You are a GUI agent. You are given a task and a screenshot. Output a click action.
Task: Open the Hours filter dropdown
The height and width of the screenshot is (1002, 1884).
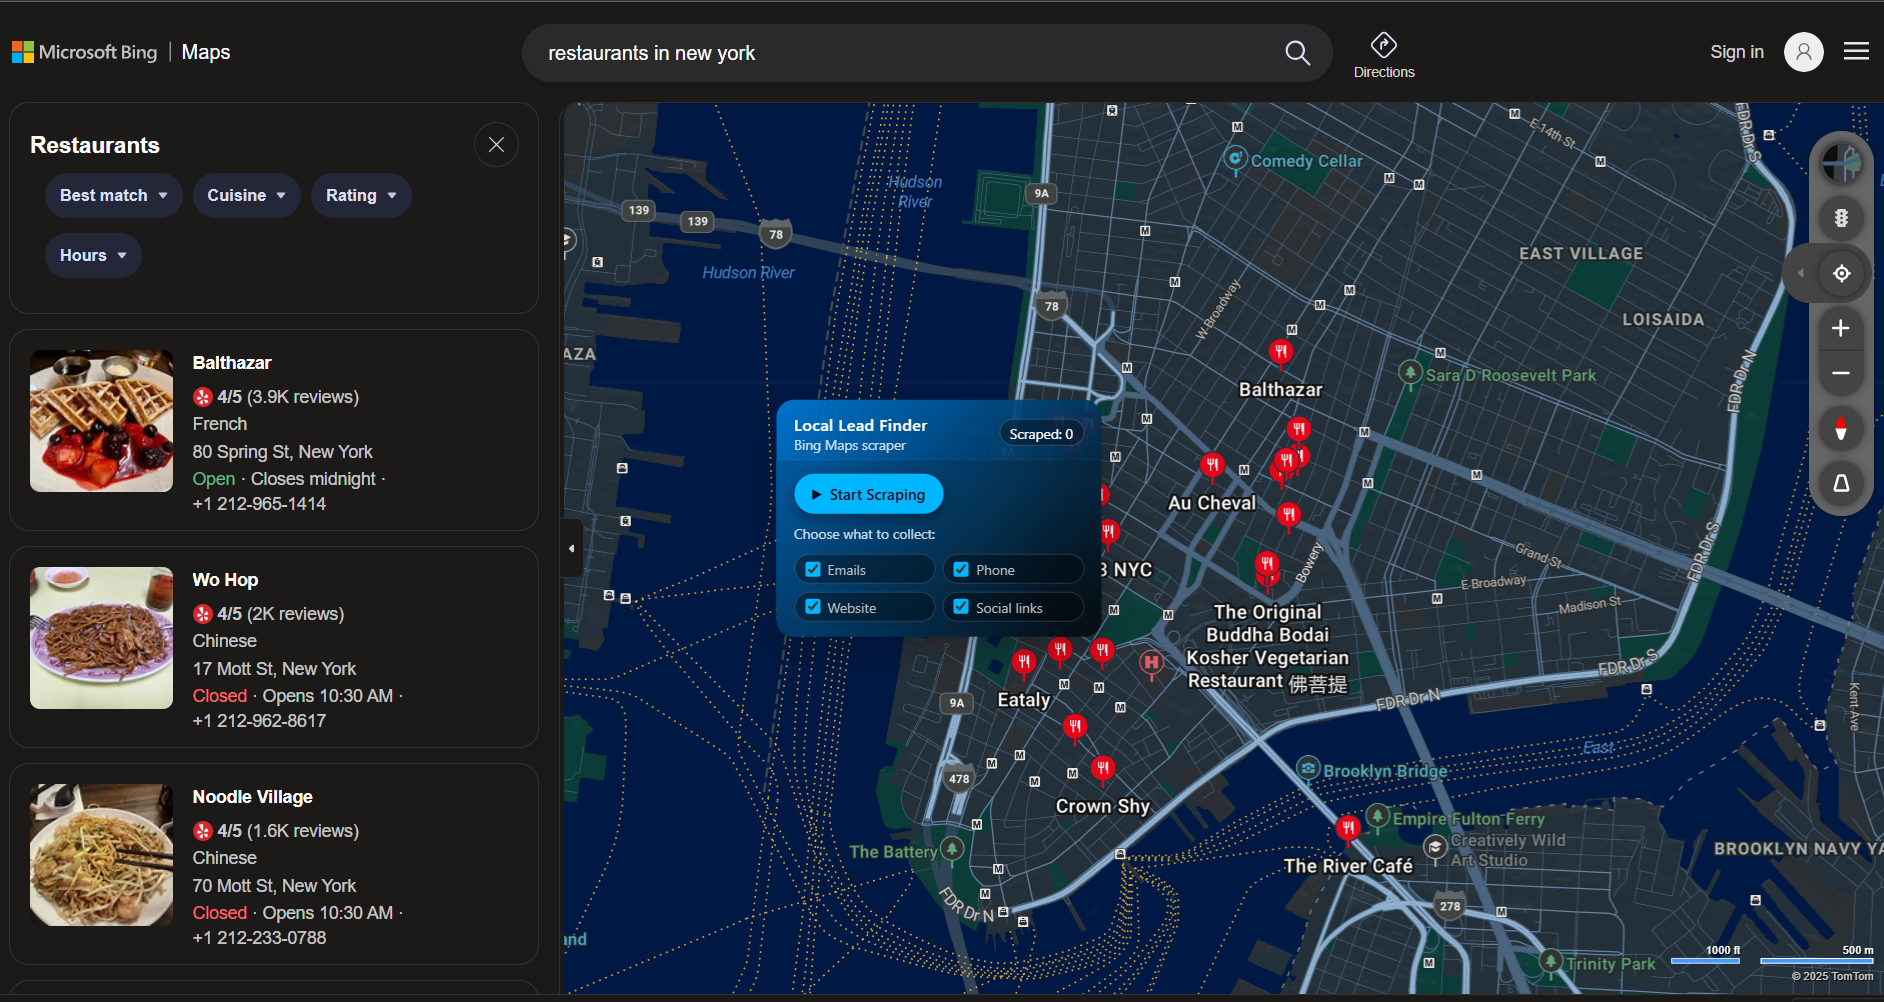tap(93, 256)
